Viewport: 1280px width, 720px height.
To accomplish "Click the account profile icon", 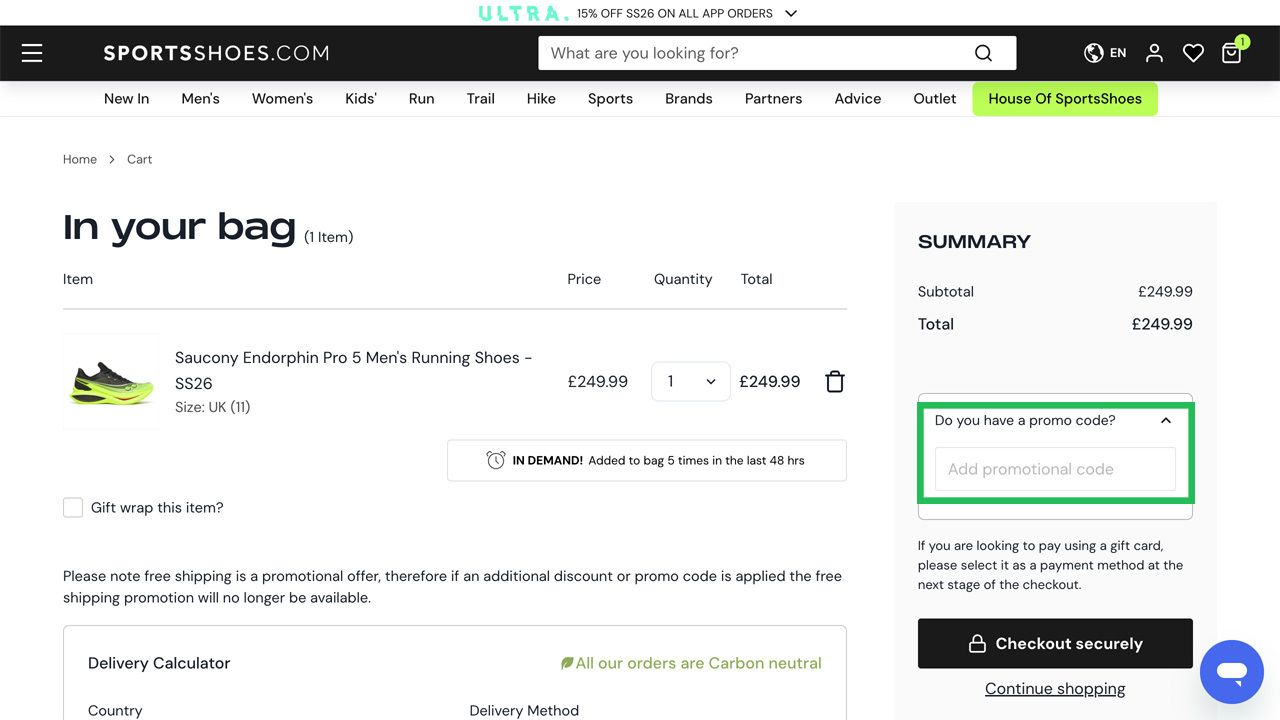I will (x=1154, y=52).
